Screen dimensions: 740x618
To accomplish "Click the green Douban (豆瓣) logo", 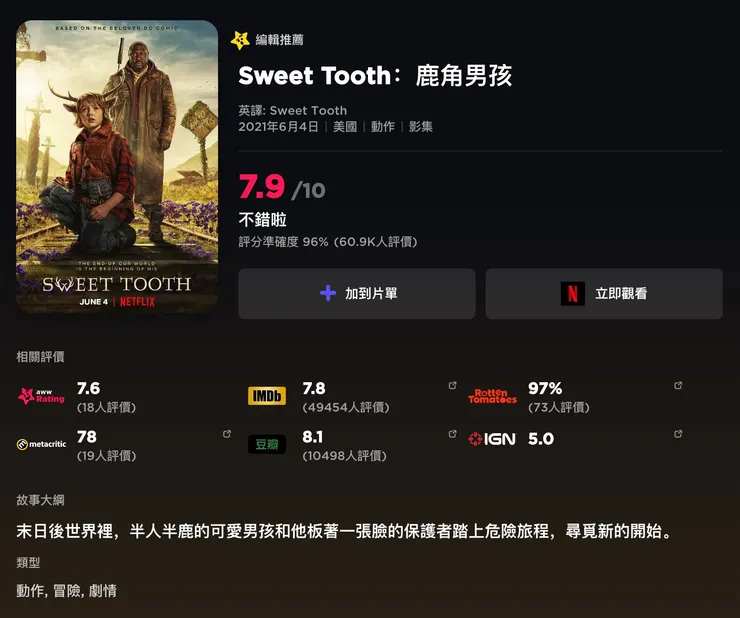I will pos(266,444).
